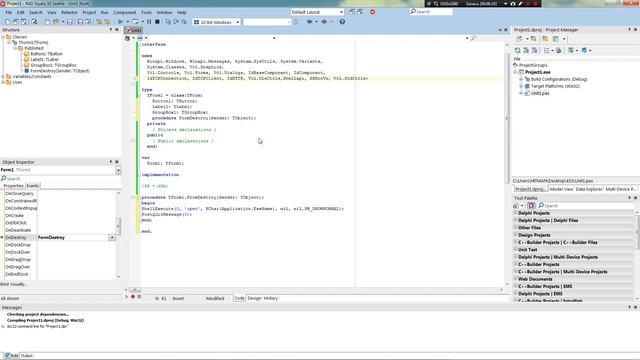Click the record macro red dot icon
Image resolution: width=640 pixels, height=360 pixels.
133,297
